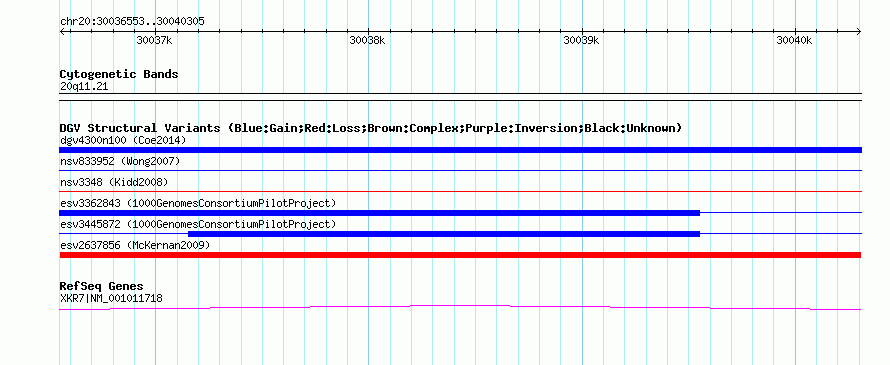The width and height of the screenshot is (890, 365).
Task: Click the 30040k ruler position
Action: (x=795, y=40)
